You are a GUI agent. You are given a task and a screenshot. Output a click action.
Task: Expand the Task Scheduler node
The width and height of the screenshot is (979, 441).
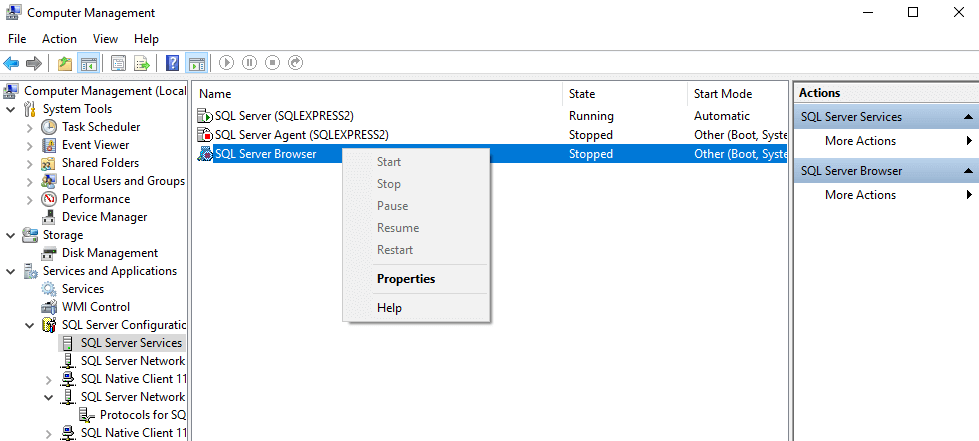click(x=29, y=127)
